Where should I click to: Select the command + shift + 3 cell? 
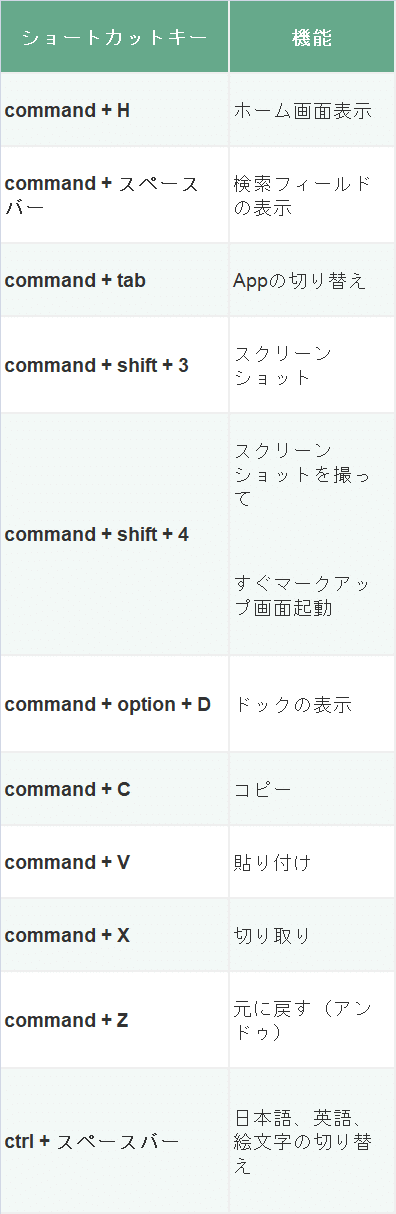[x=114, y=365]
